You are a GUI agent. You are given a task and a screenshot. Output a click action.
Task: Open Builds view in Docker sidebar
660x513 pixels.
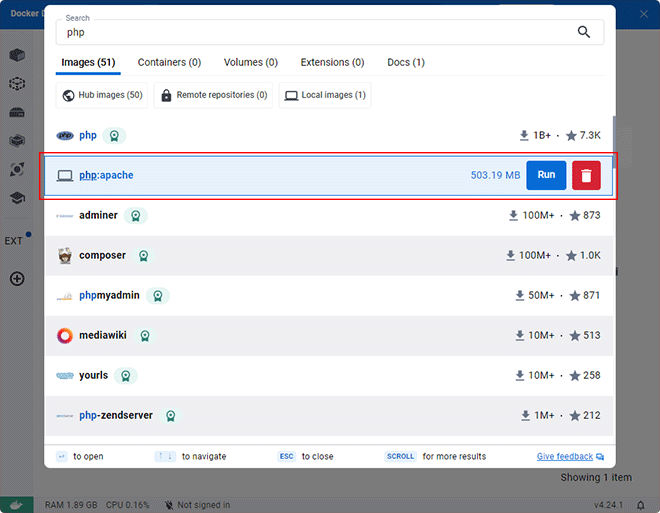[17, 141]
